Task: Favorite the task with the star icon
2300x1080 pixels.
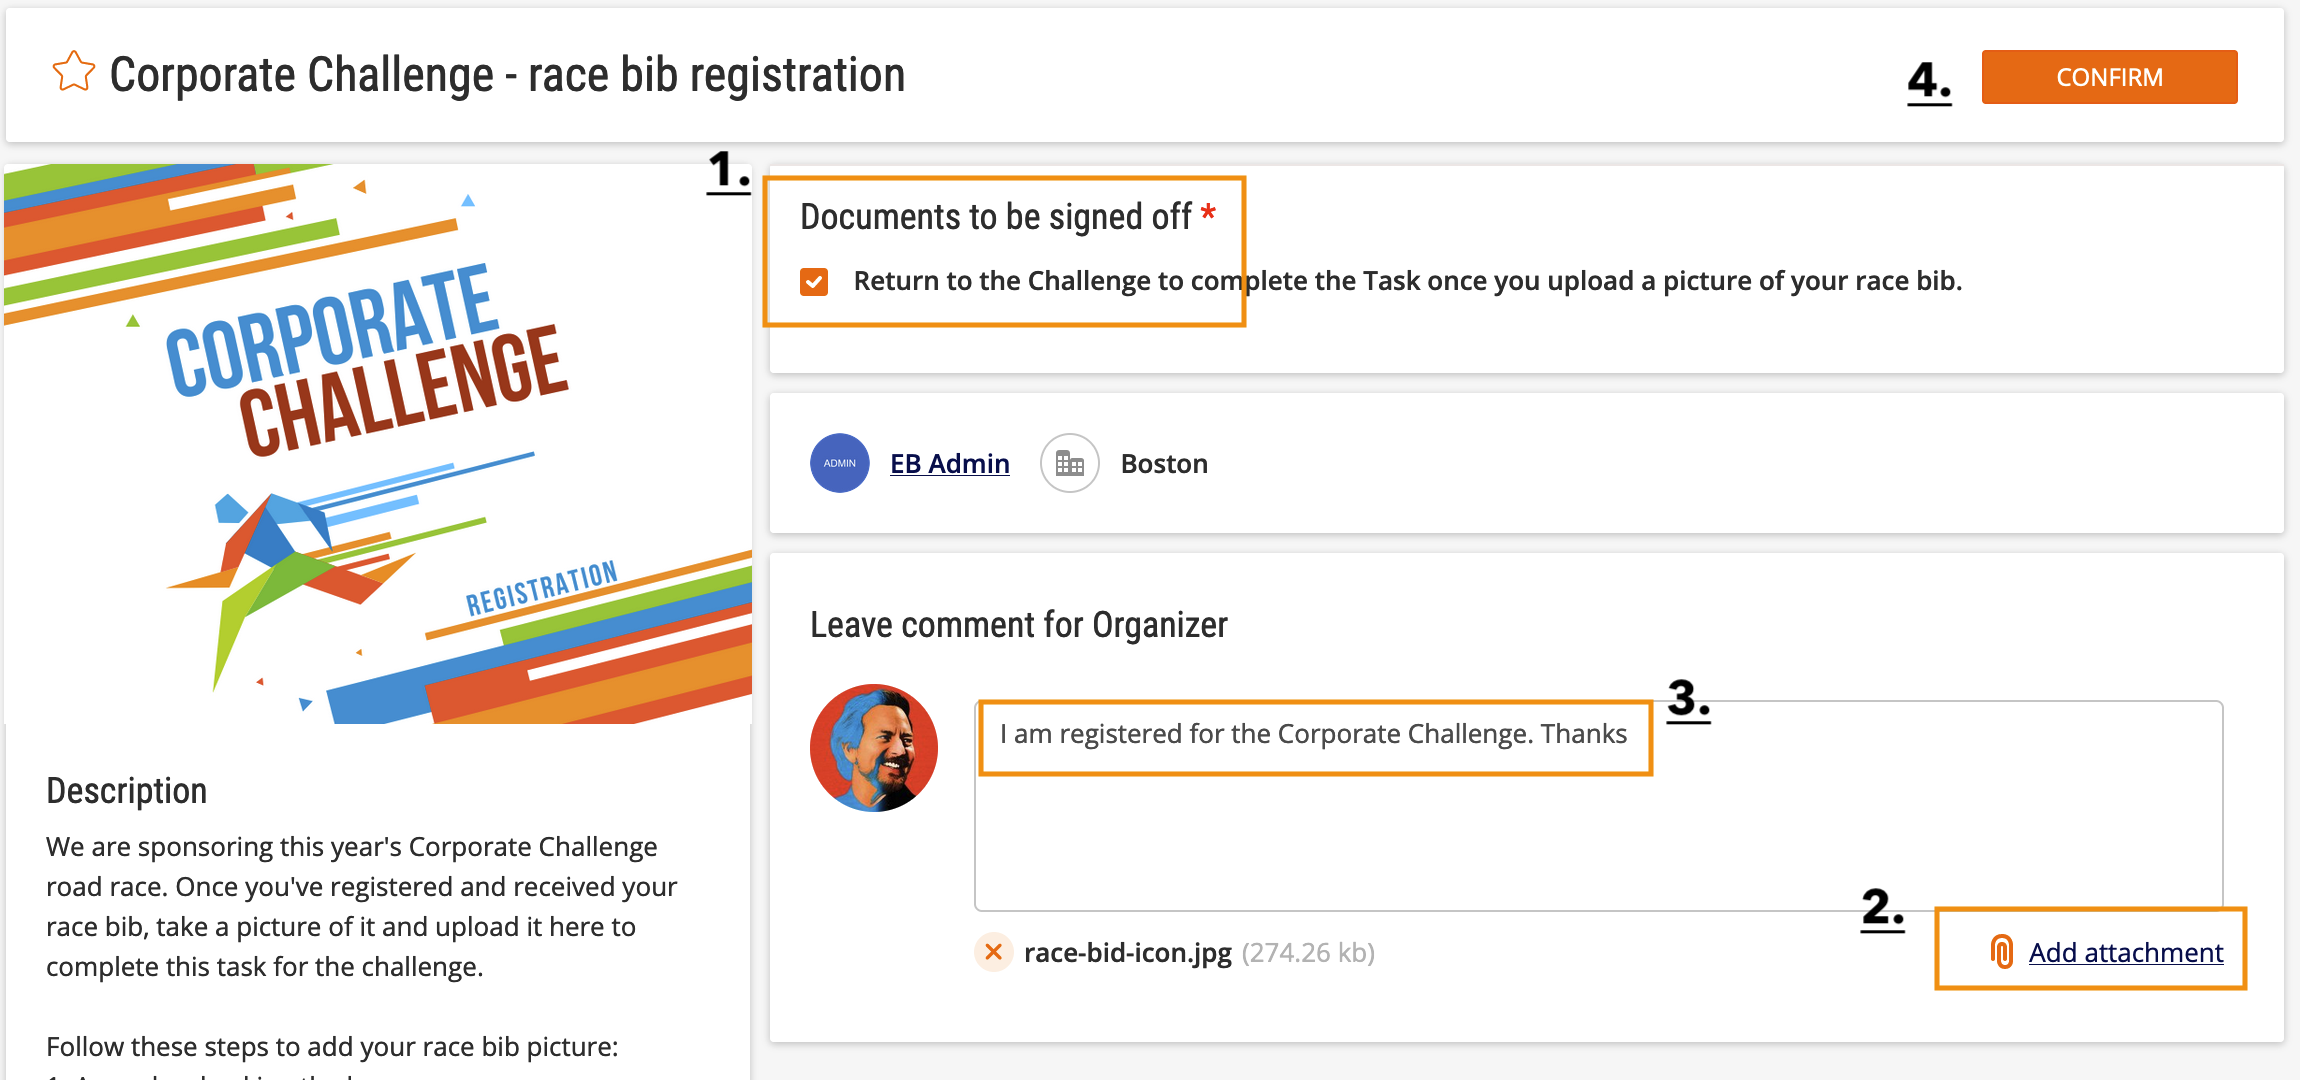Action: click(x=74, y=73)
